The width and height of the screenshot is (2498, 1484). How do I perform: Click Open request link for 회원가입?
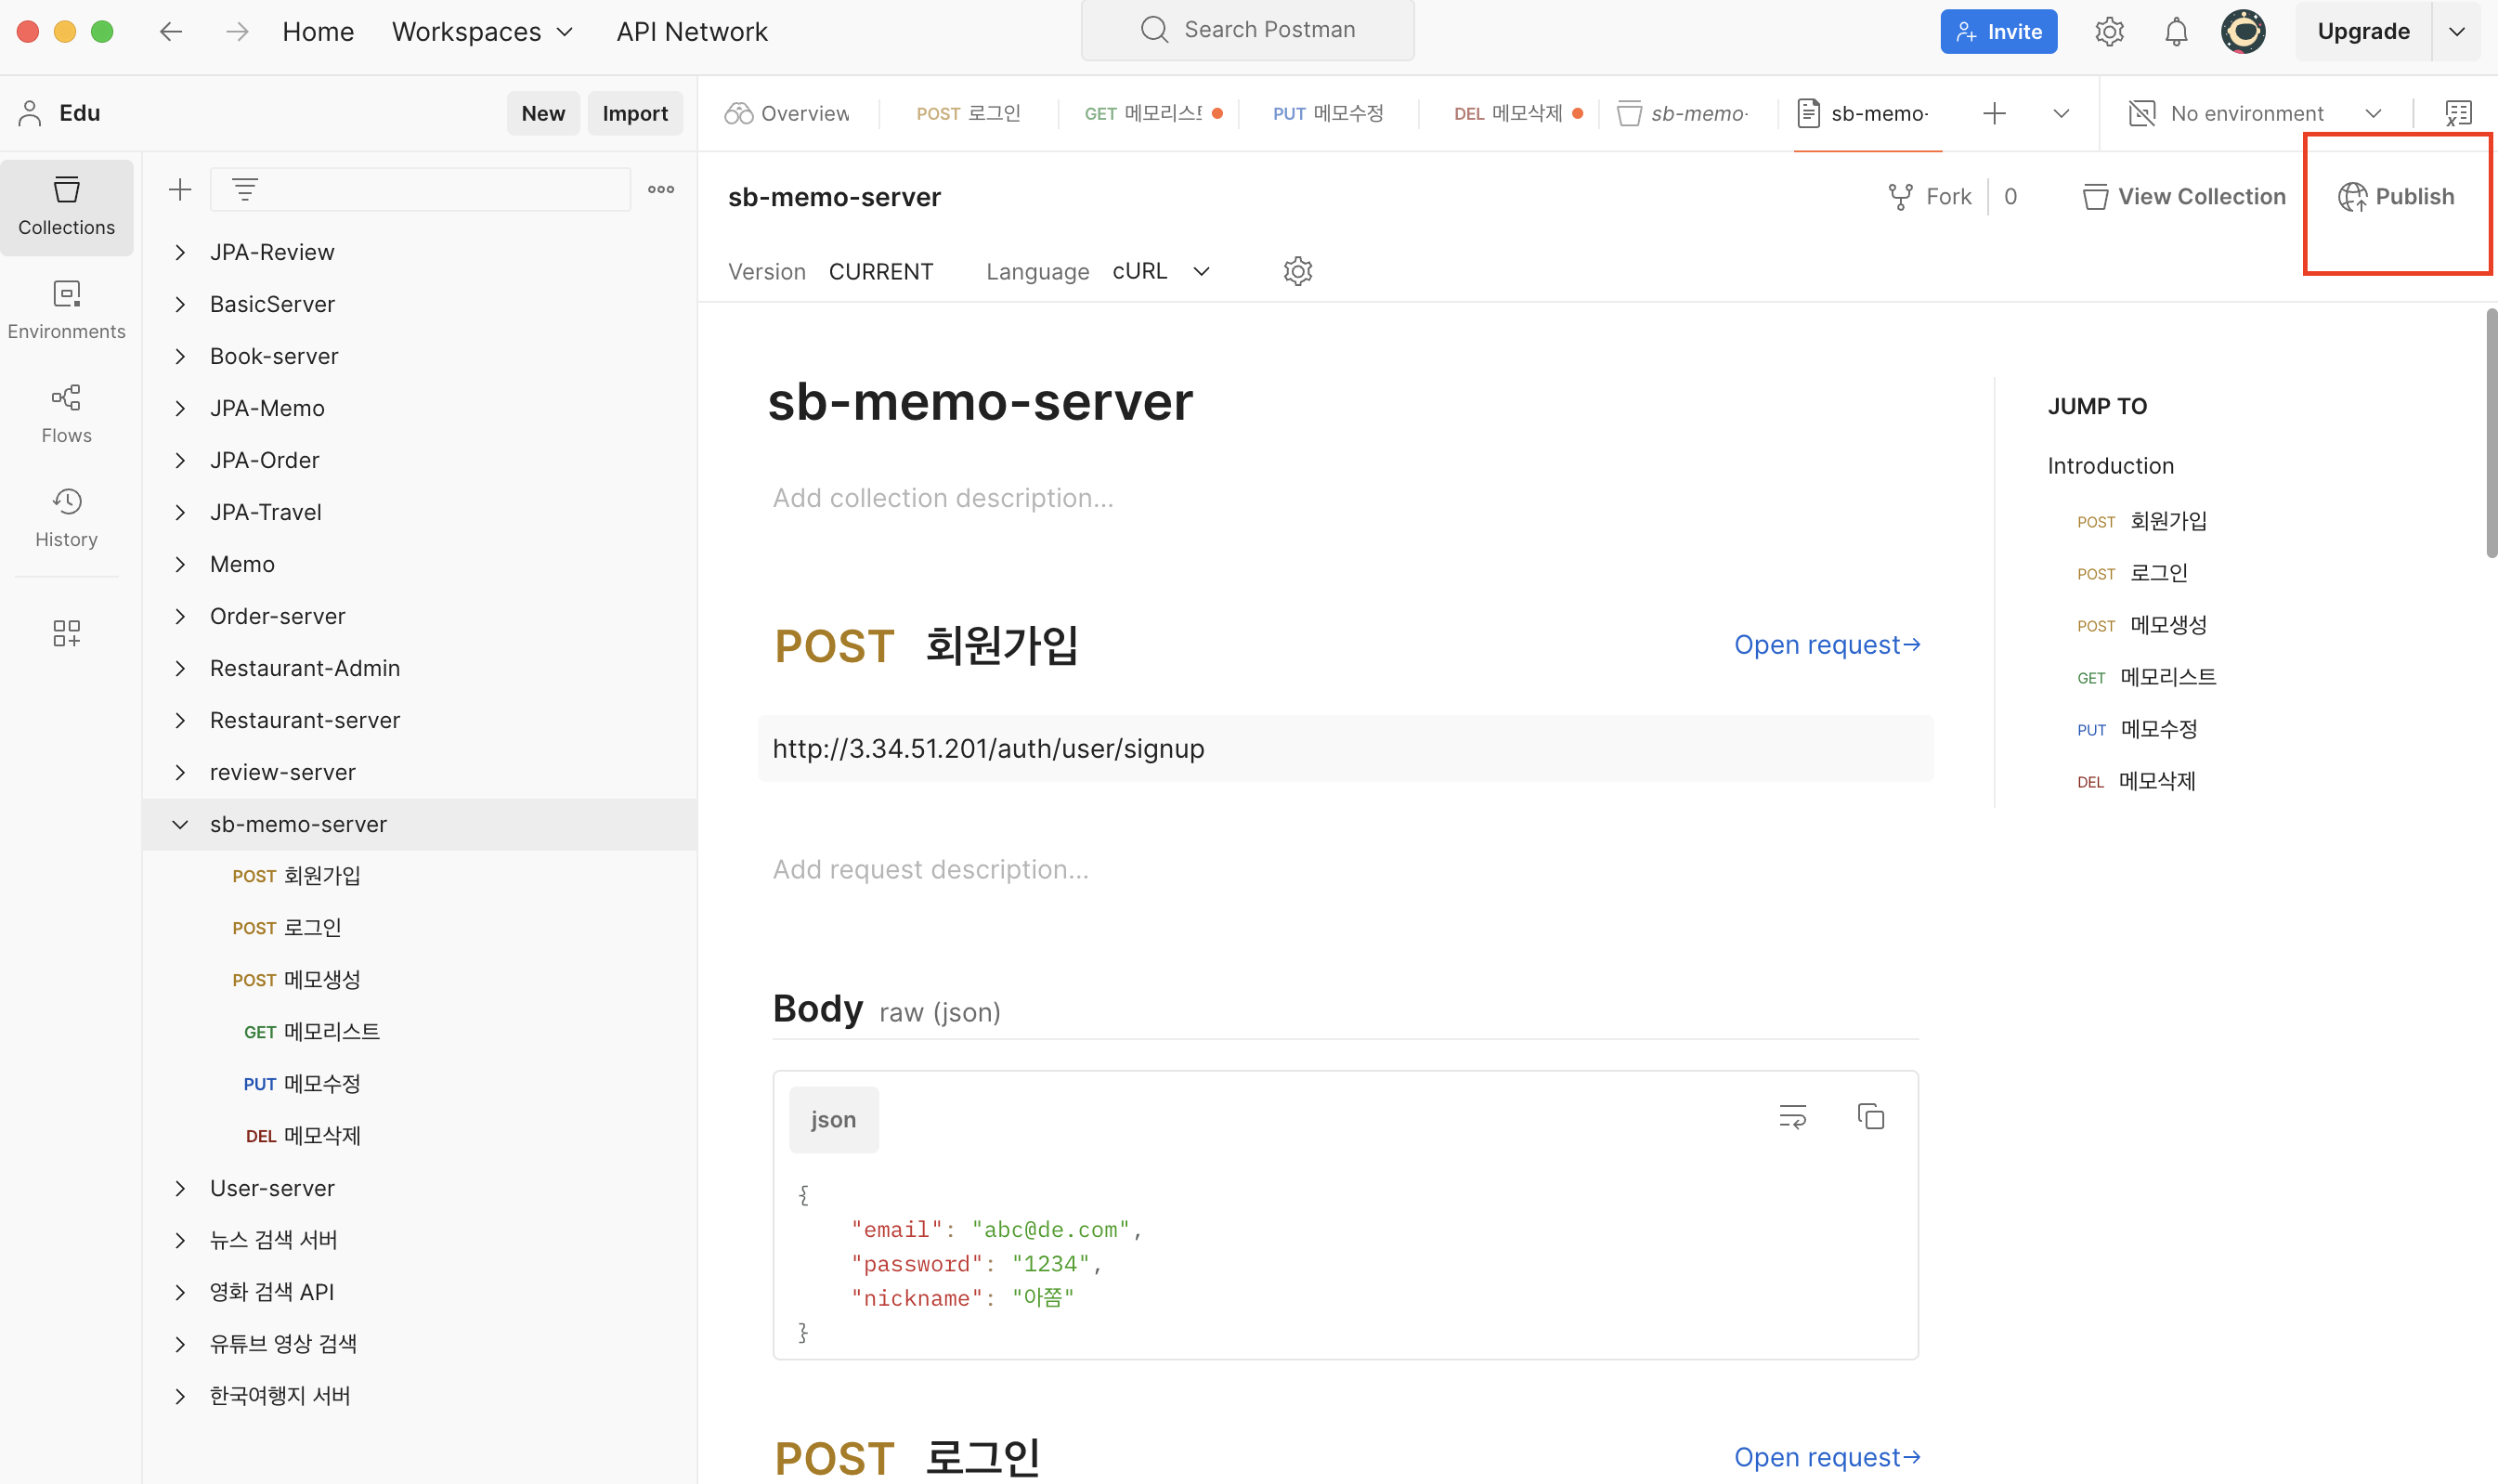[x=1826, y=645]
